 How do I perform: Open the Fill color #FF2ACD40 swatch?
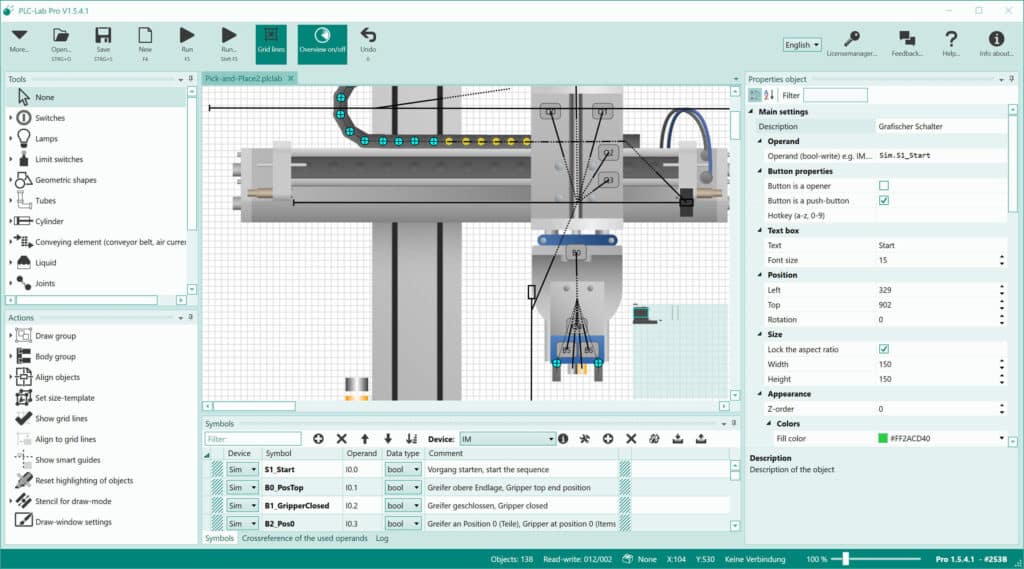click(883, 438)
